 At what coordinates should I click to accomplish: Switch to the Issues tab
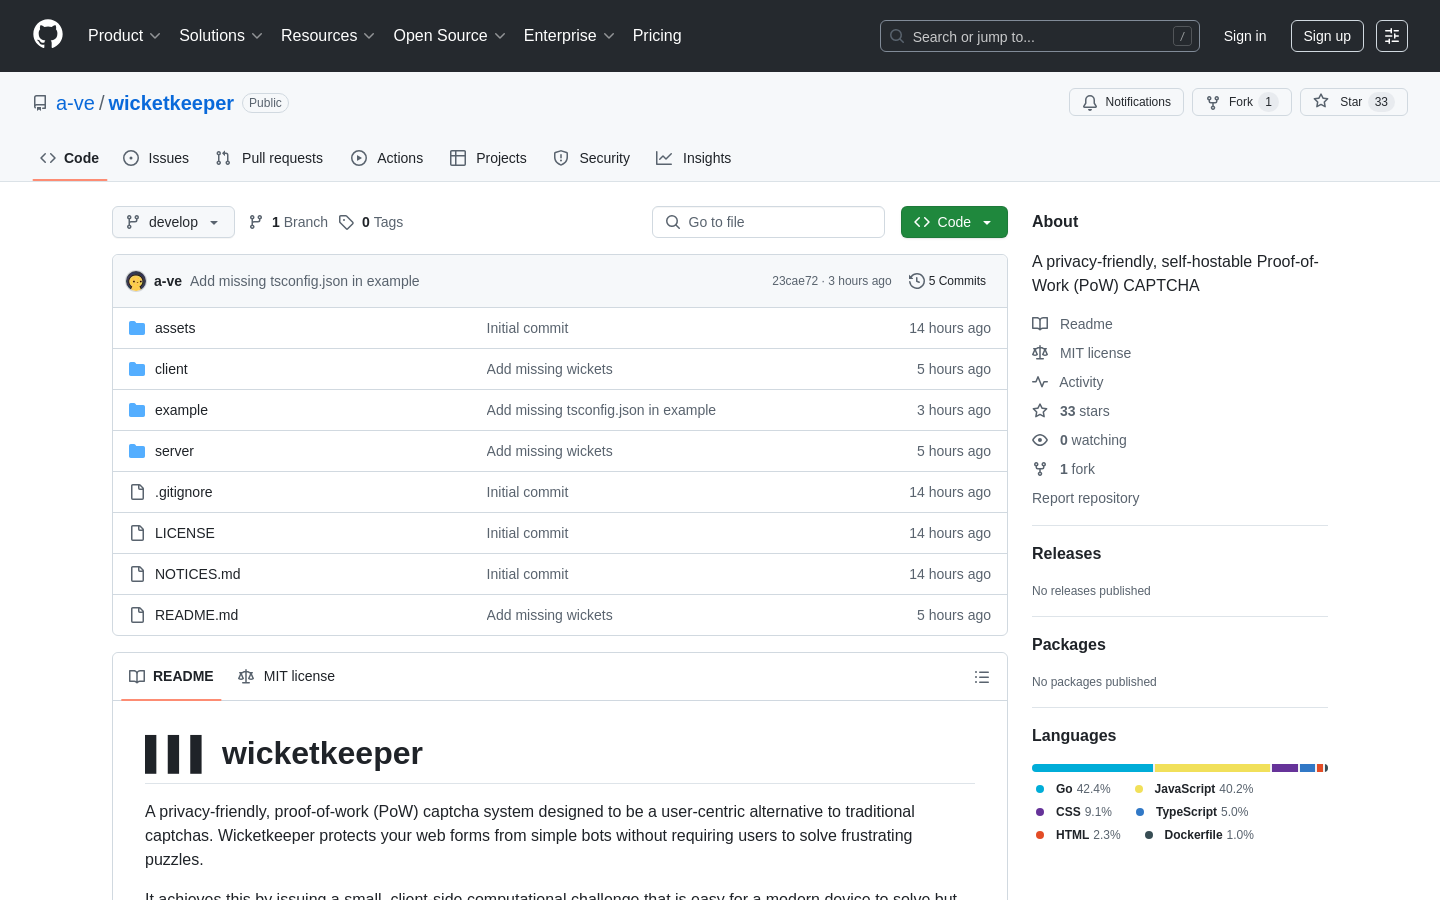coord(156,158)
